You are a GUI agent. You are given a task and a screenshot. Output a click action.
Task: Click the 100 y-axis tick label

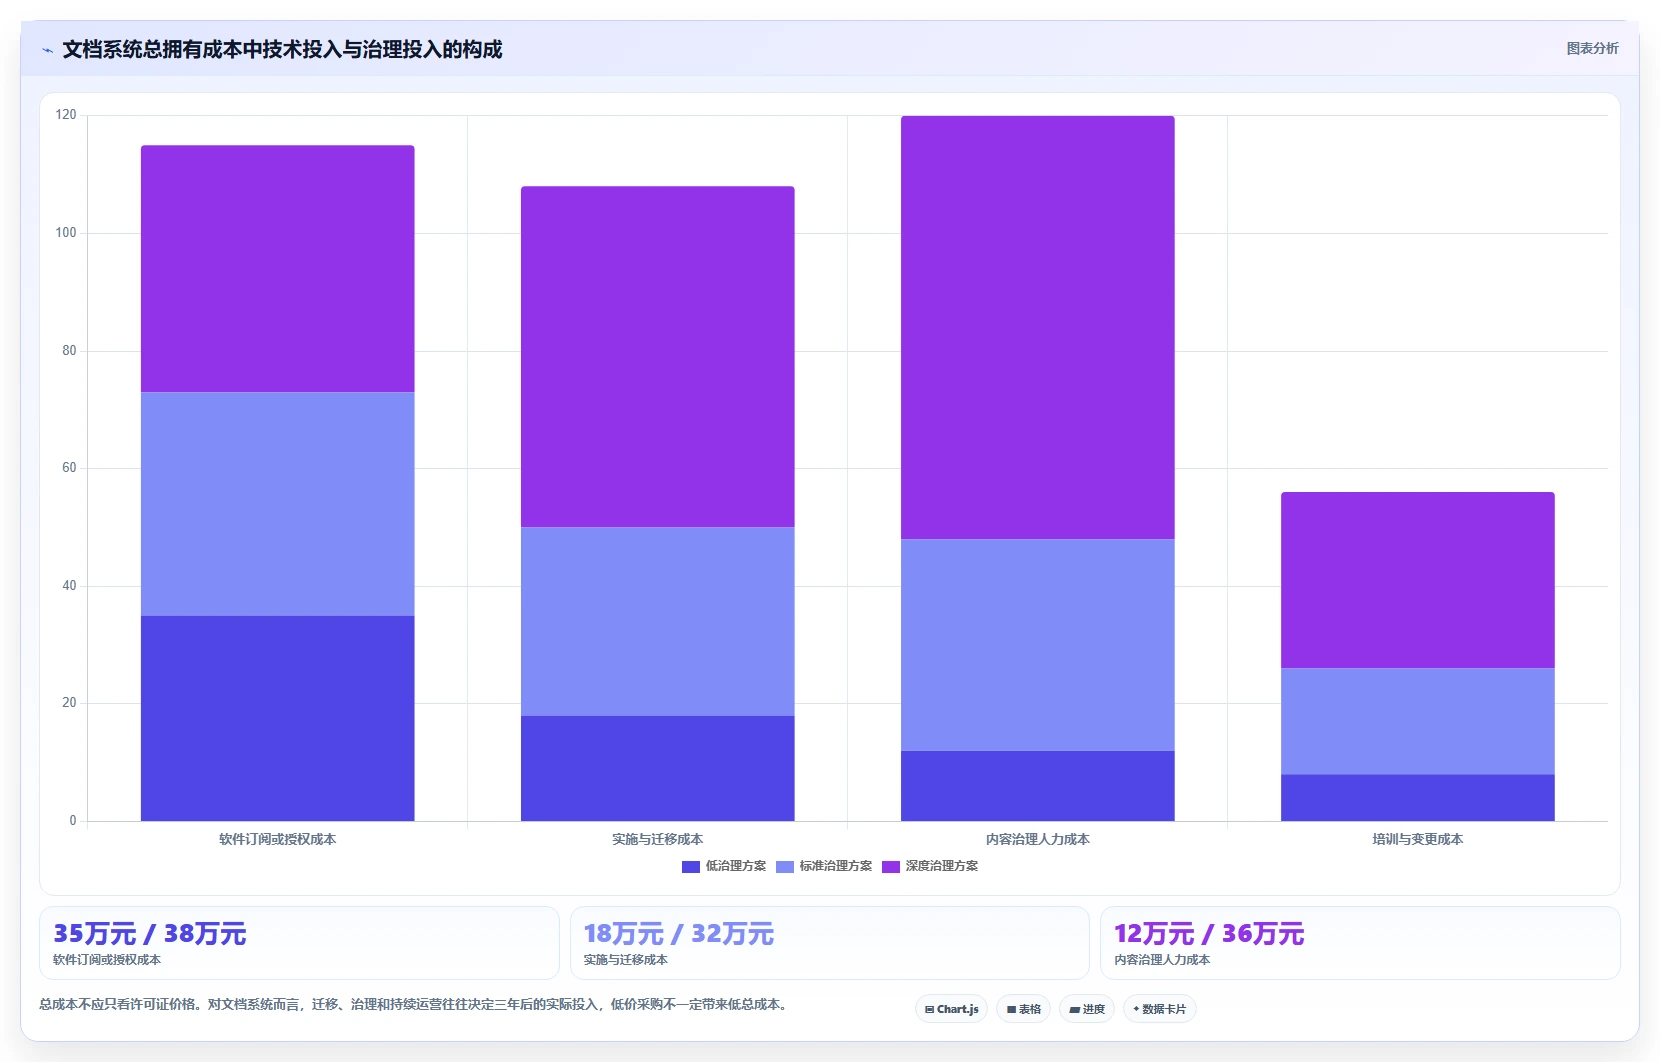point(66,233)
